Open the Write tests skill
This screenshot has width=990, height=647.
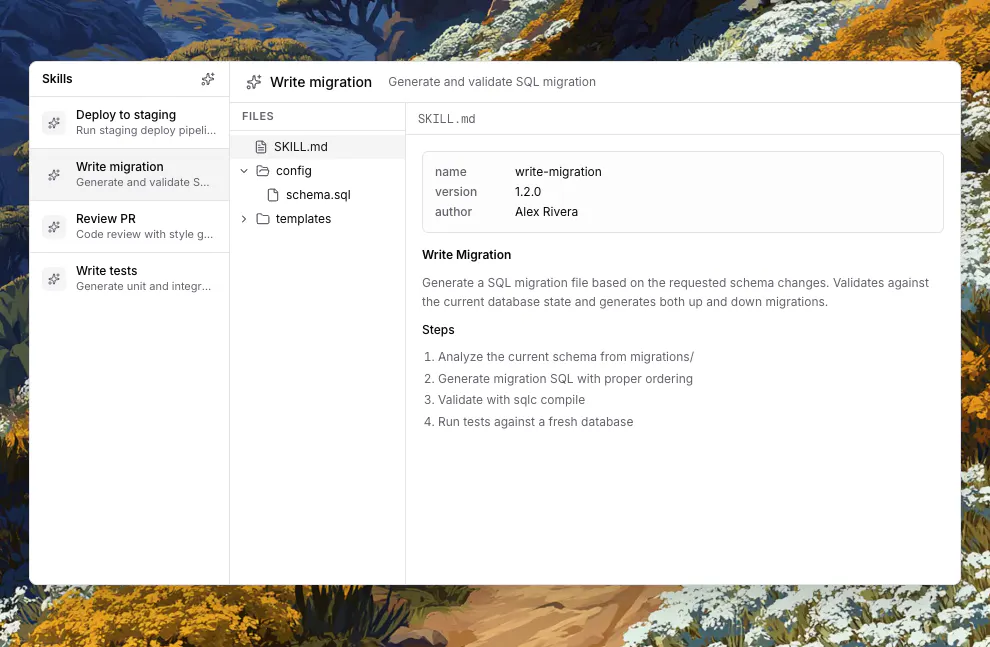coord(129,278)
